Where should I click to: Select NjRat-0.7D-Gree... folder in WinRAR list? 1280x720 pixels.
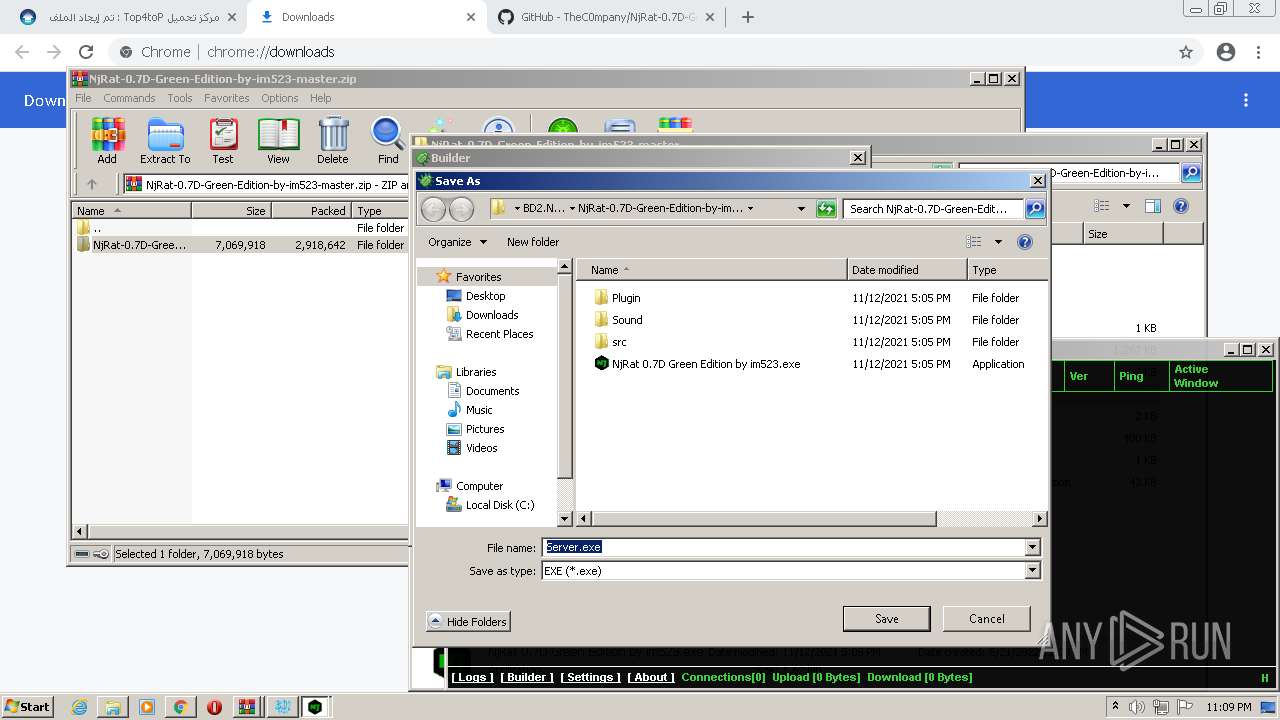(130, 245)
